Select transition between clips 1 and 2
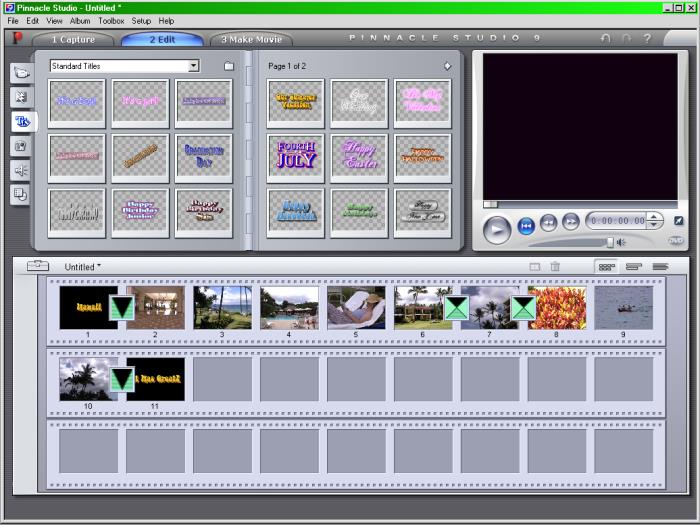 click(122, 308)
